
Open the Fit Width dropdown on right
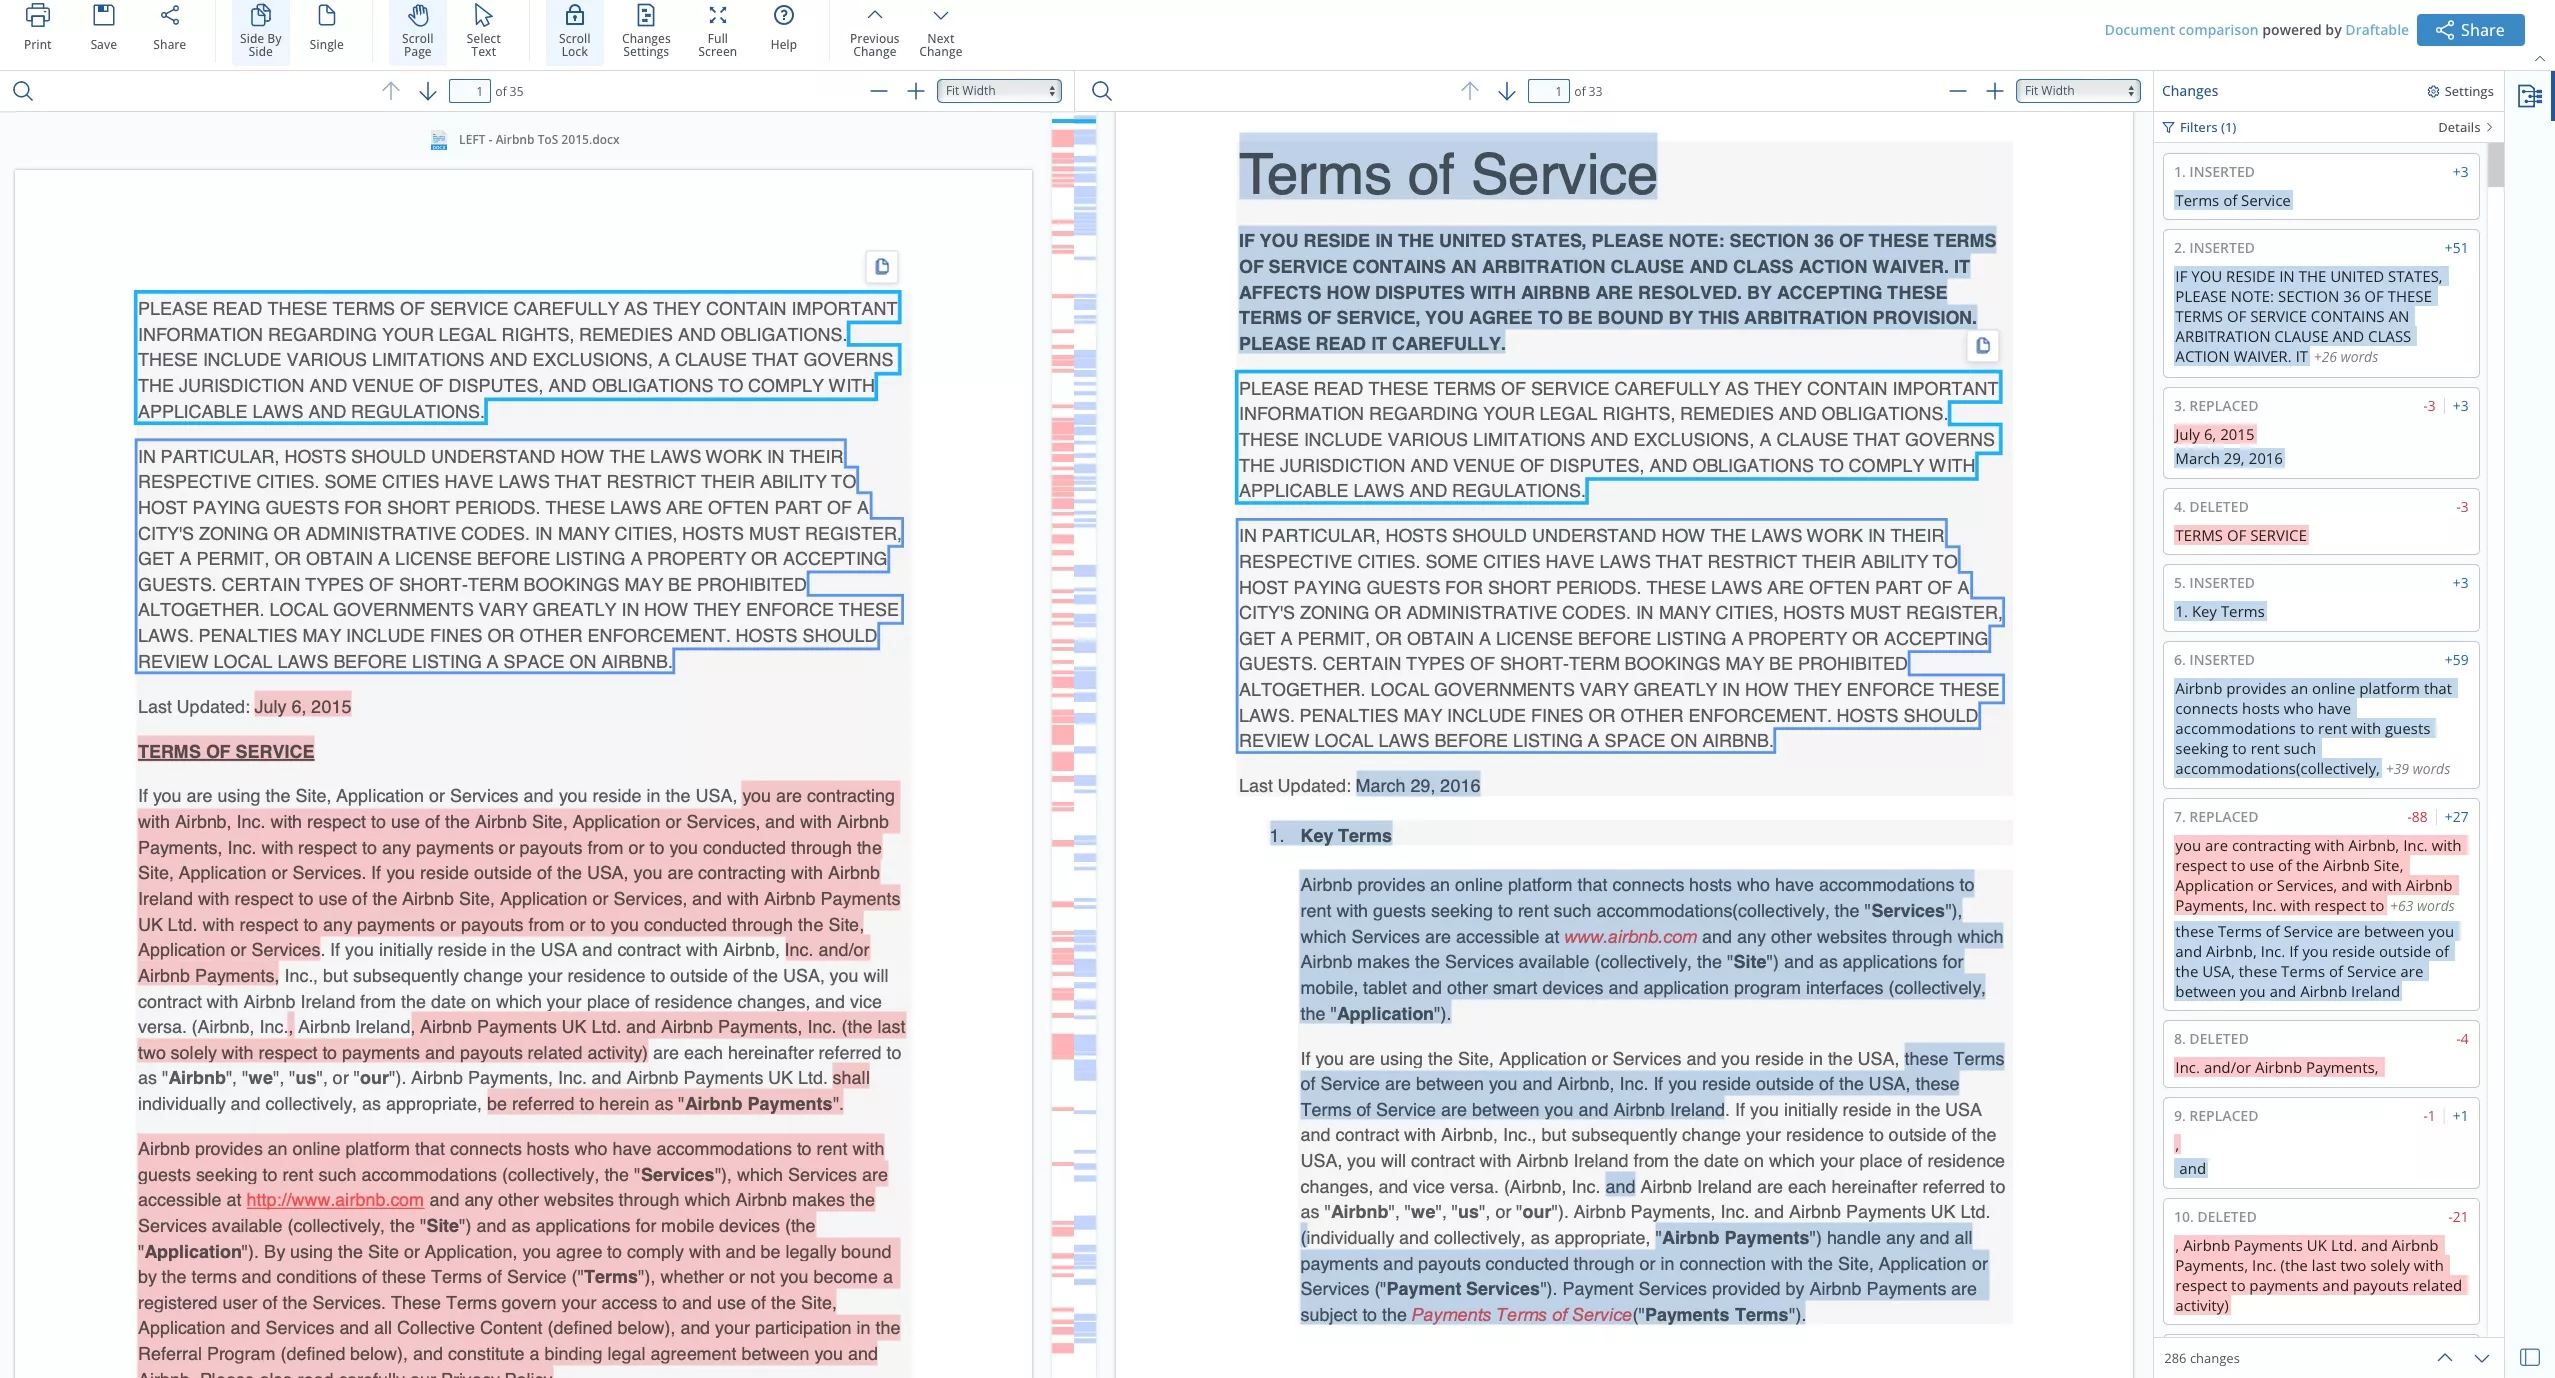pyautogui.click(x=2078, y=90)
